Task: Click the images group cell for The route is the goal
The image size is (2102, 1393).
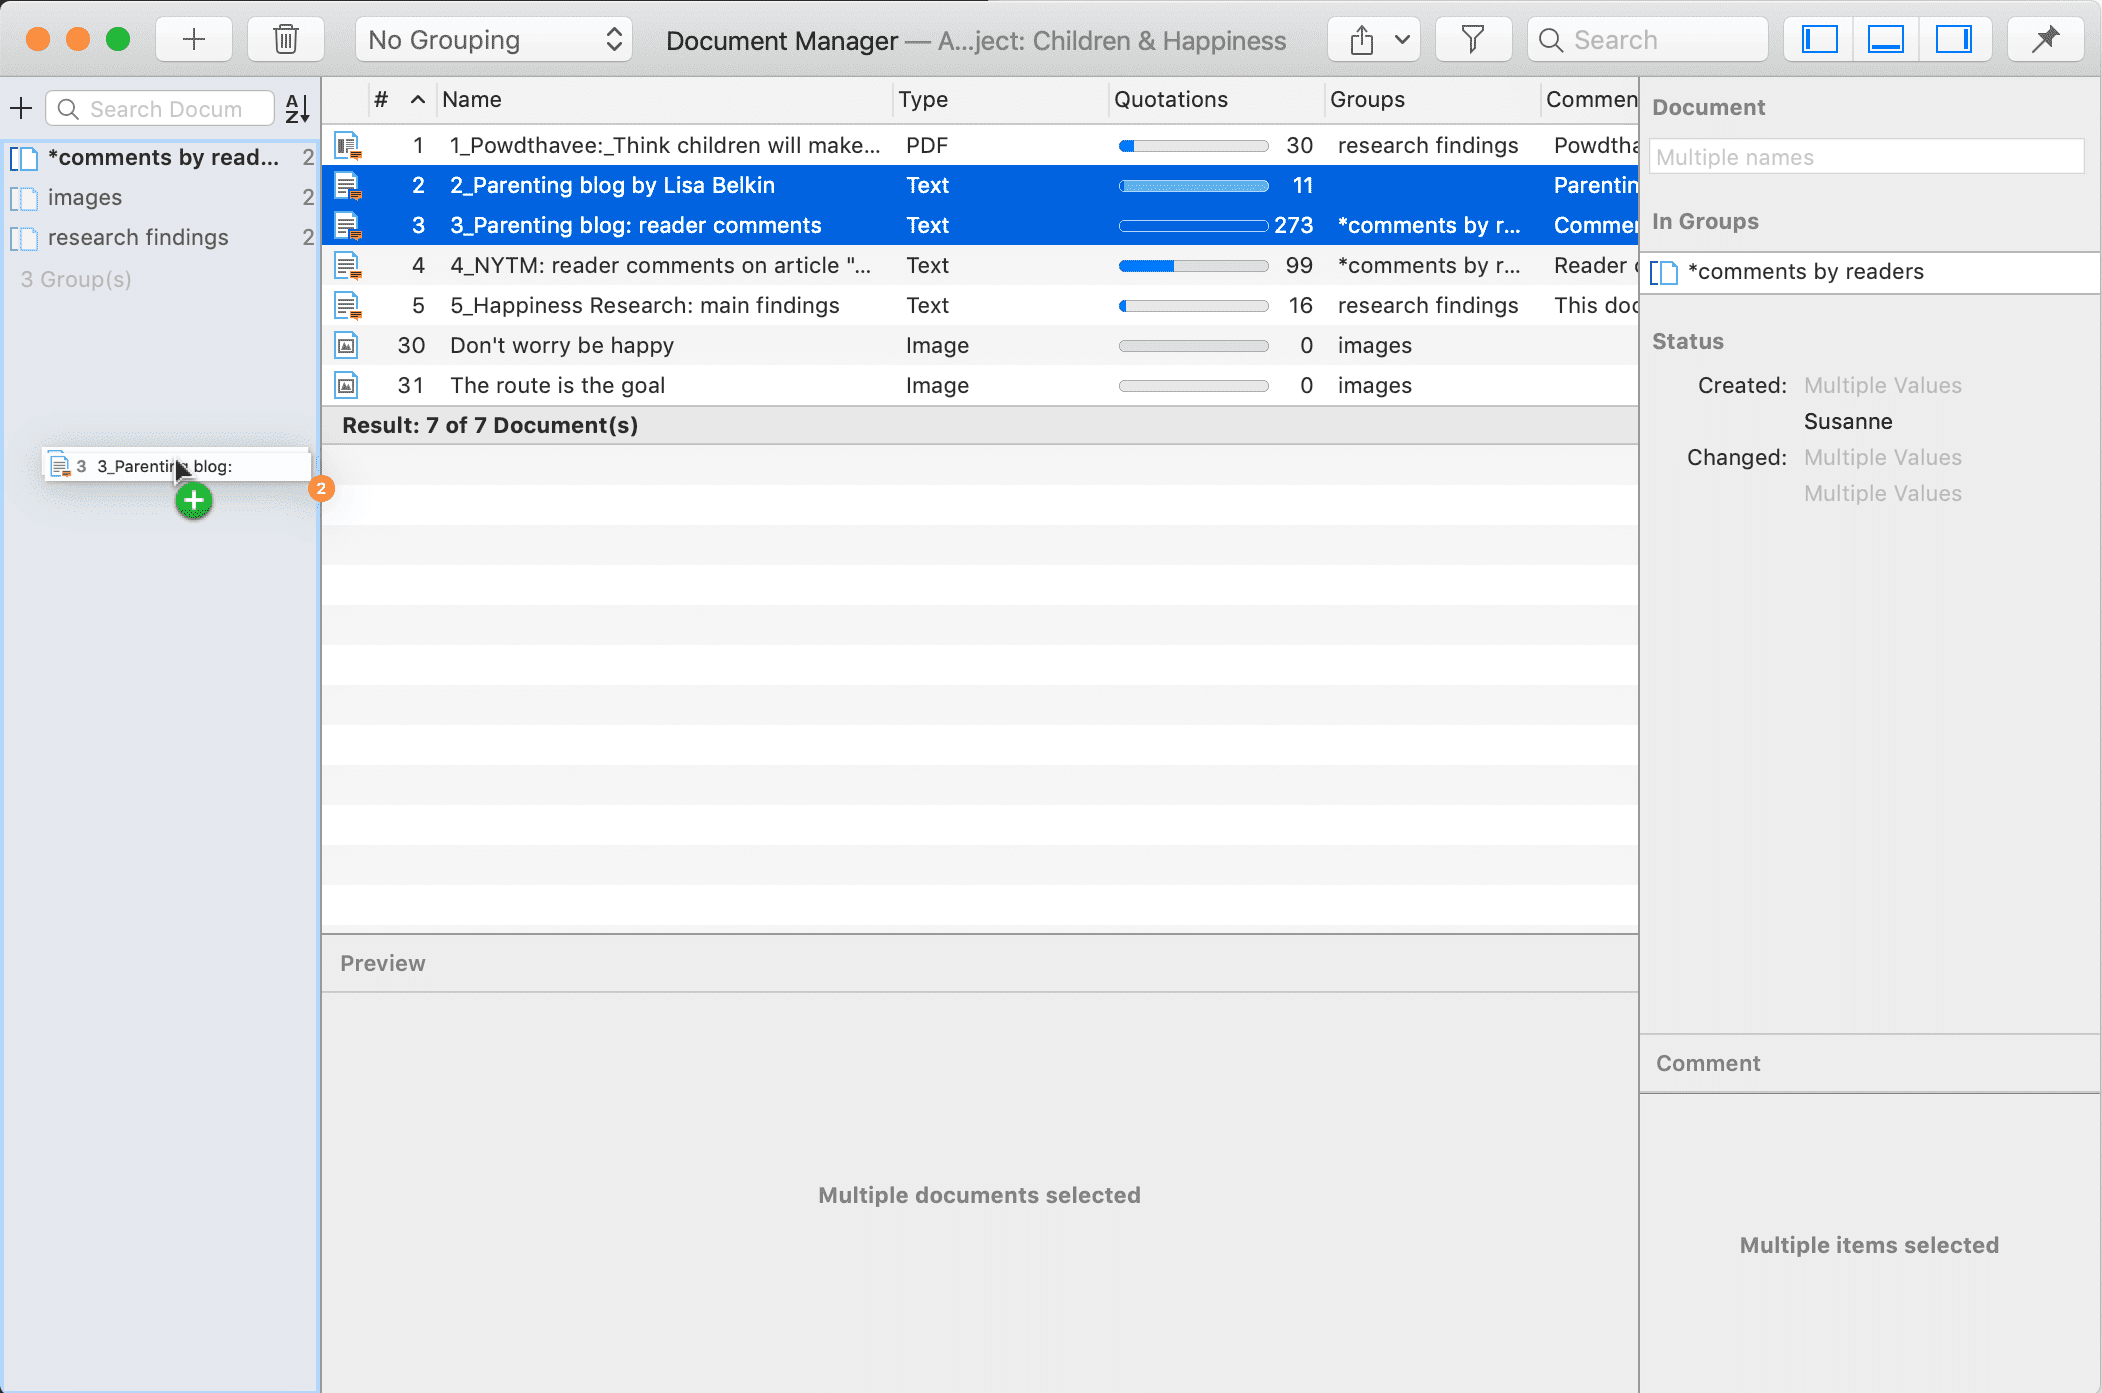Action: [1375, 385]
